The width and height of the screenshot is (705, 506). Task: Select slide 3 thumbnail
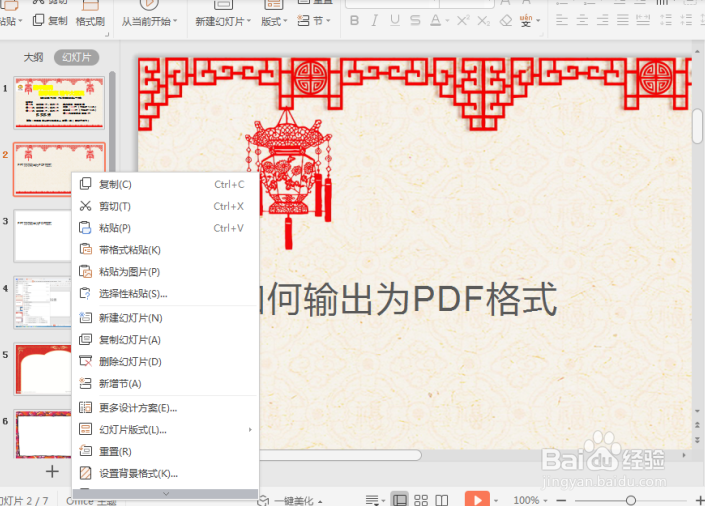click(42, 236)
